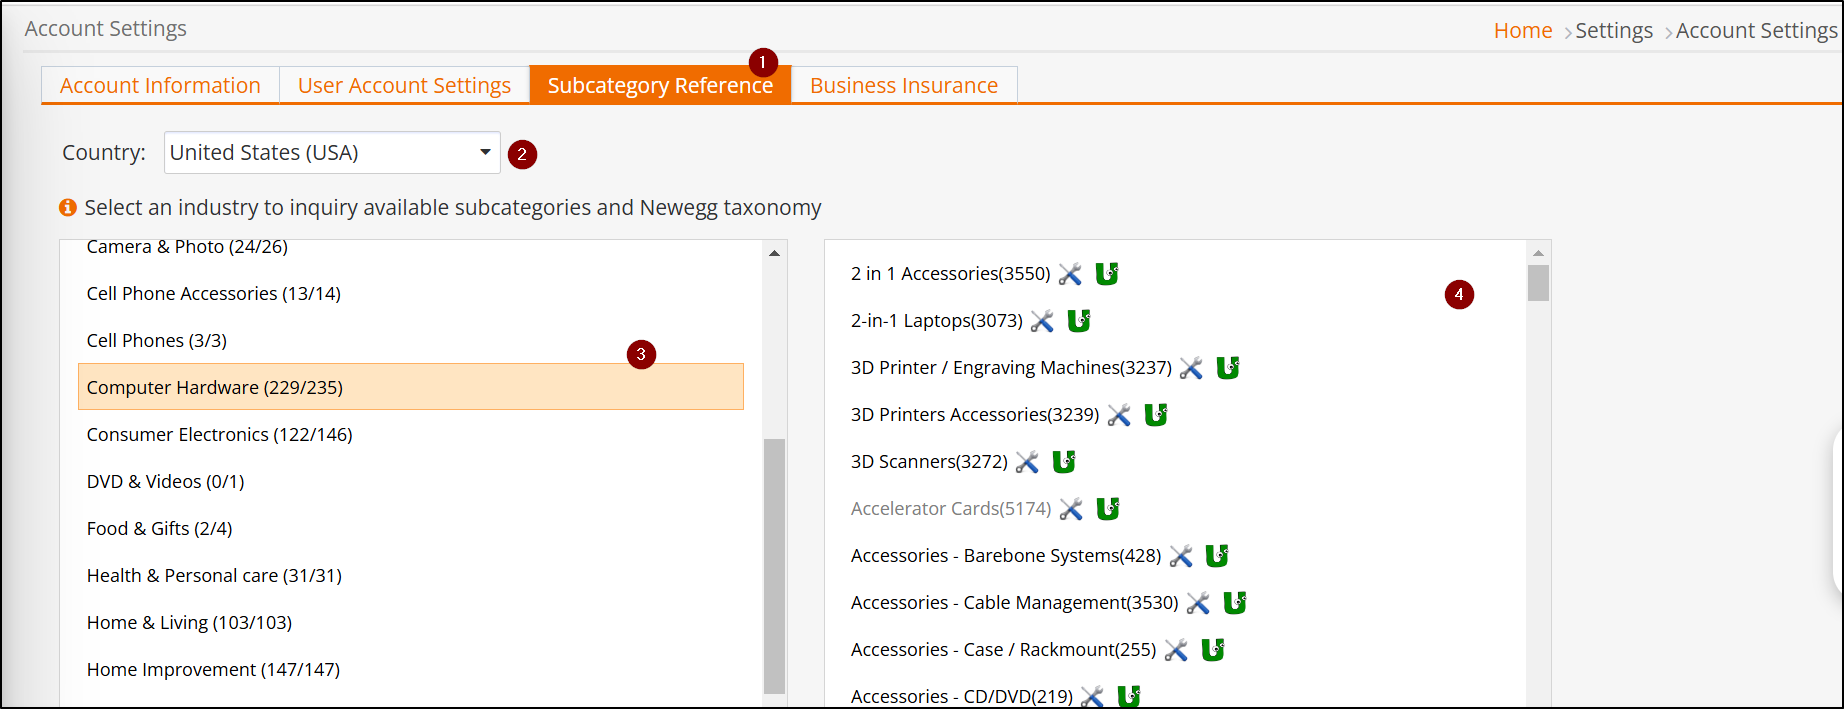
Task: Click the orange info icon beside the industry hint
Action: coord(68,207)
